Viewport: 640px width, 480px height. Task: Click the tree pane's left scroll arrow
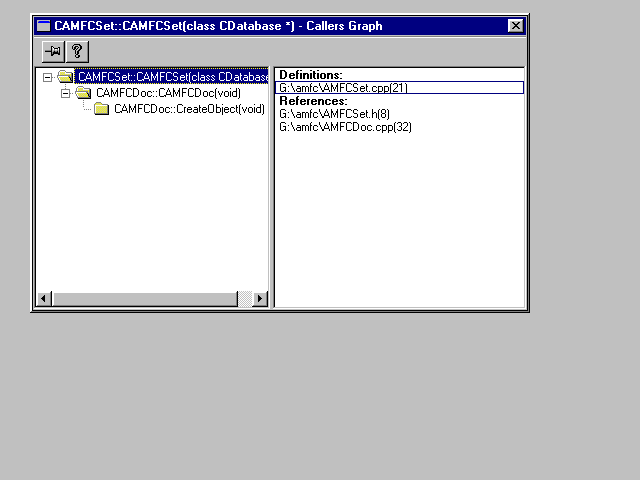pos(43,299)
